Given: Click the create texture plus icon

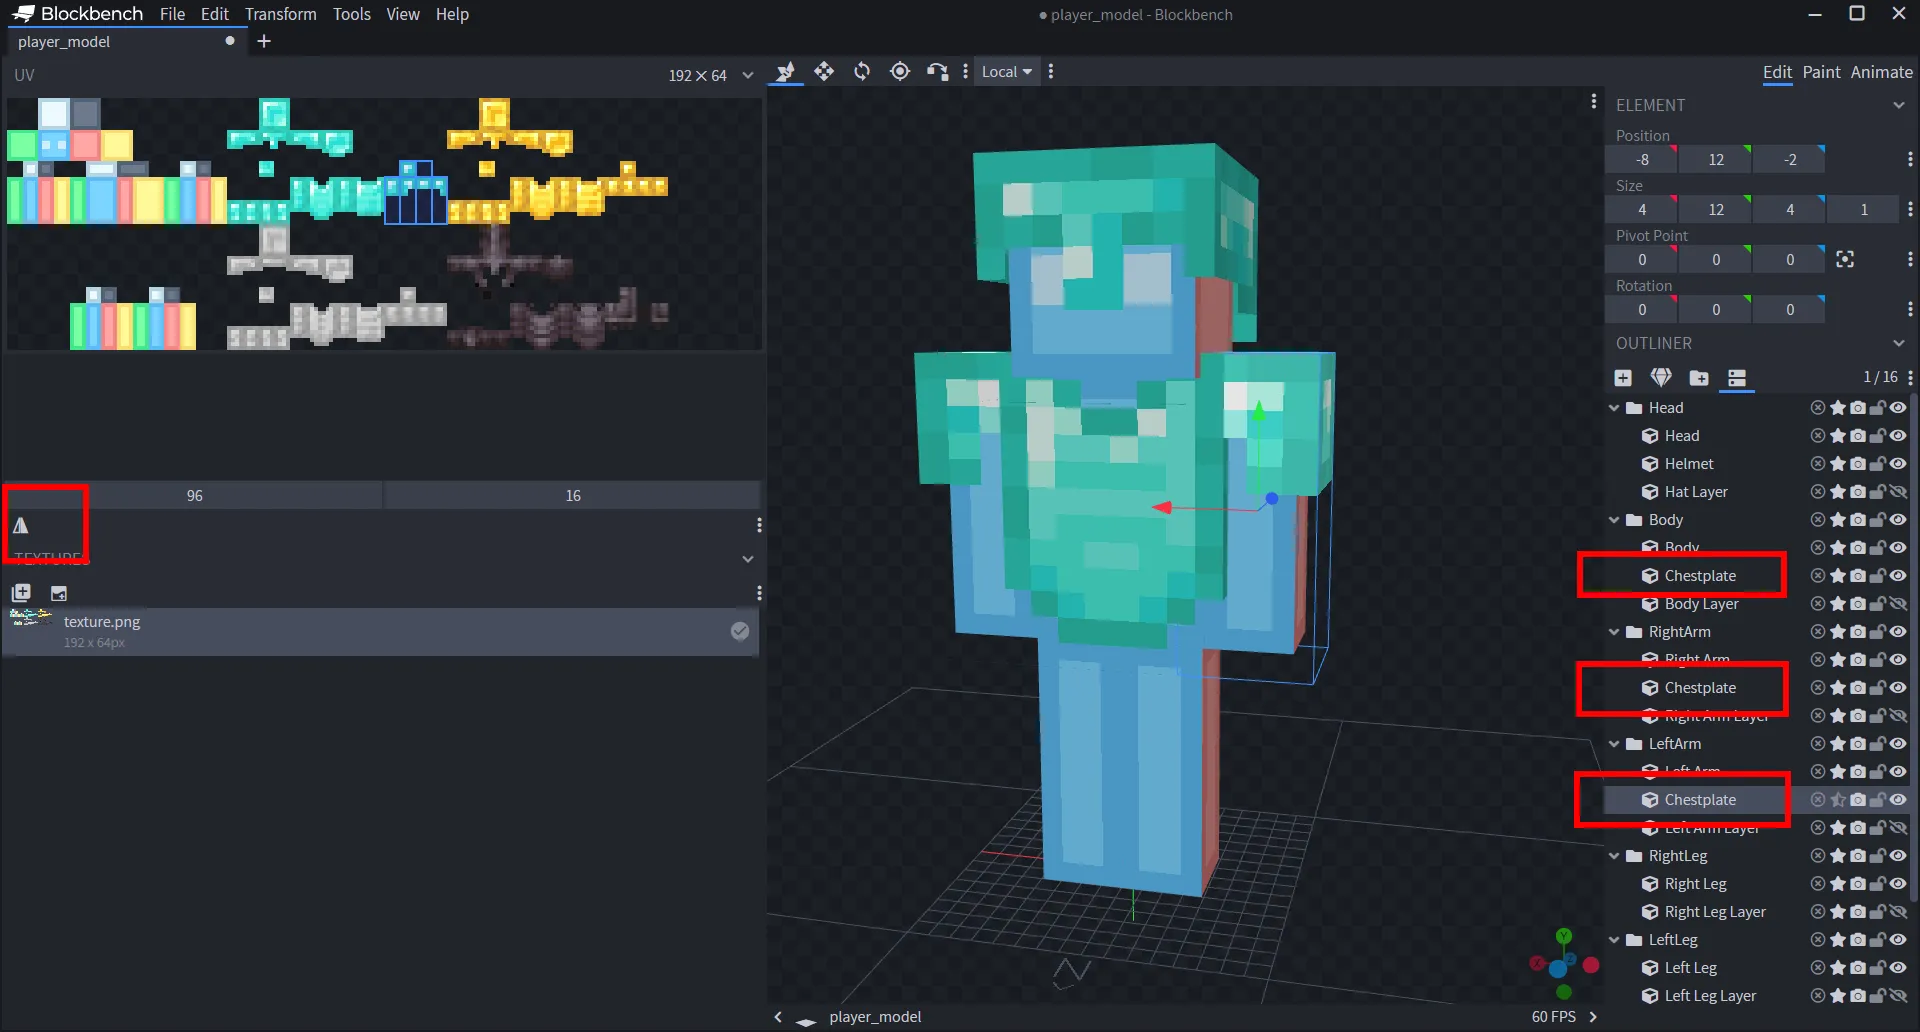Looking at the screenshot, I should pos(20,592).
